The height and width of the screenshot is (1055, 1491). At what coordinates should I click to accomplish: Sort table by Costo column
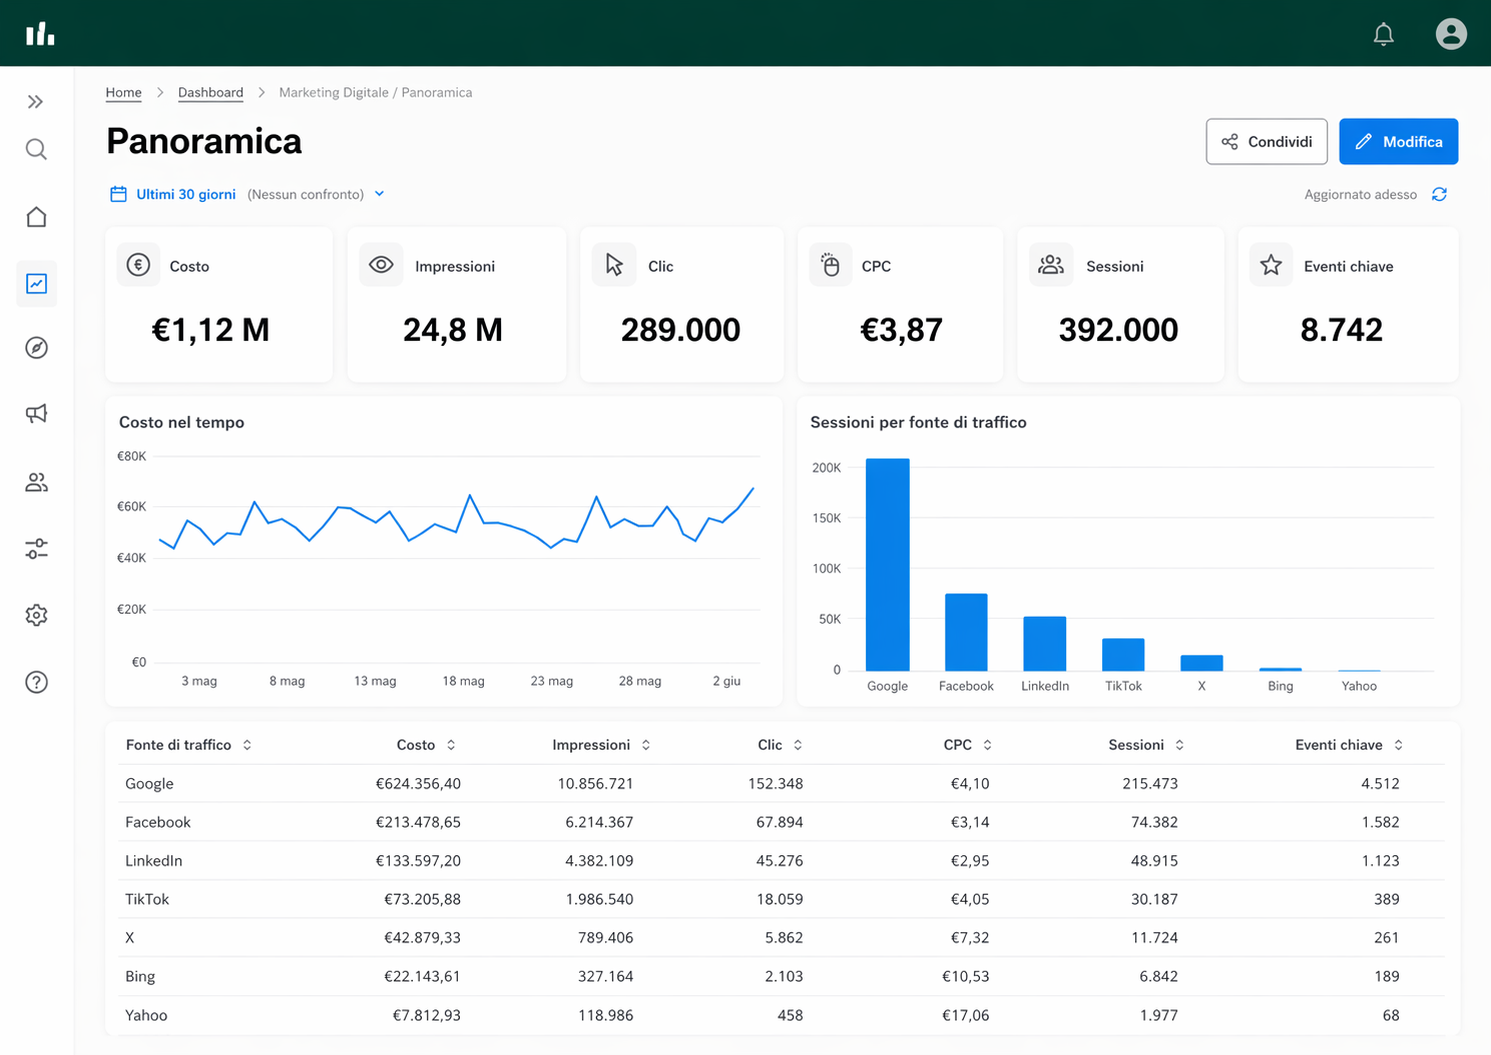[426, 745]
